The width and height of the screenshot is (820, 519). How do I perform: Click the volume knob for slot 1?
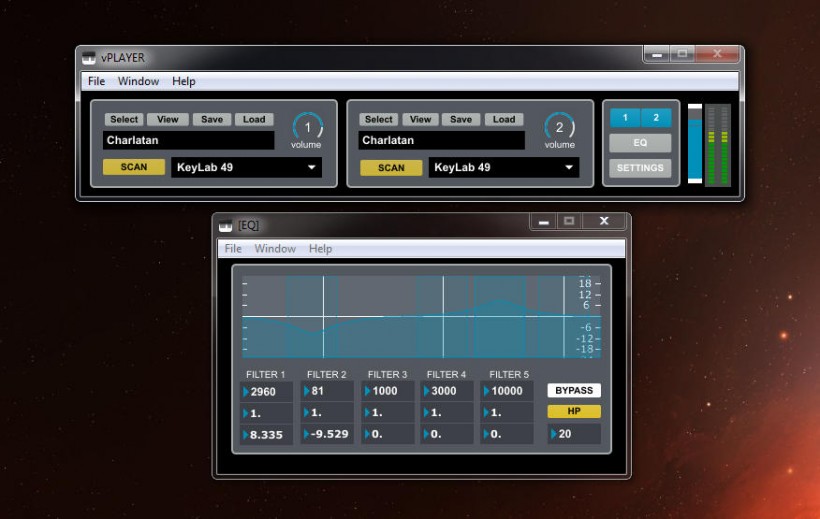click(307, 127)
